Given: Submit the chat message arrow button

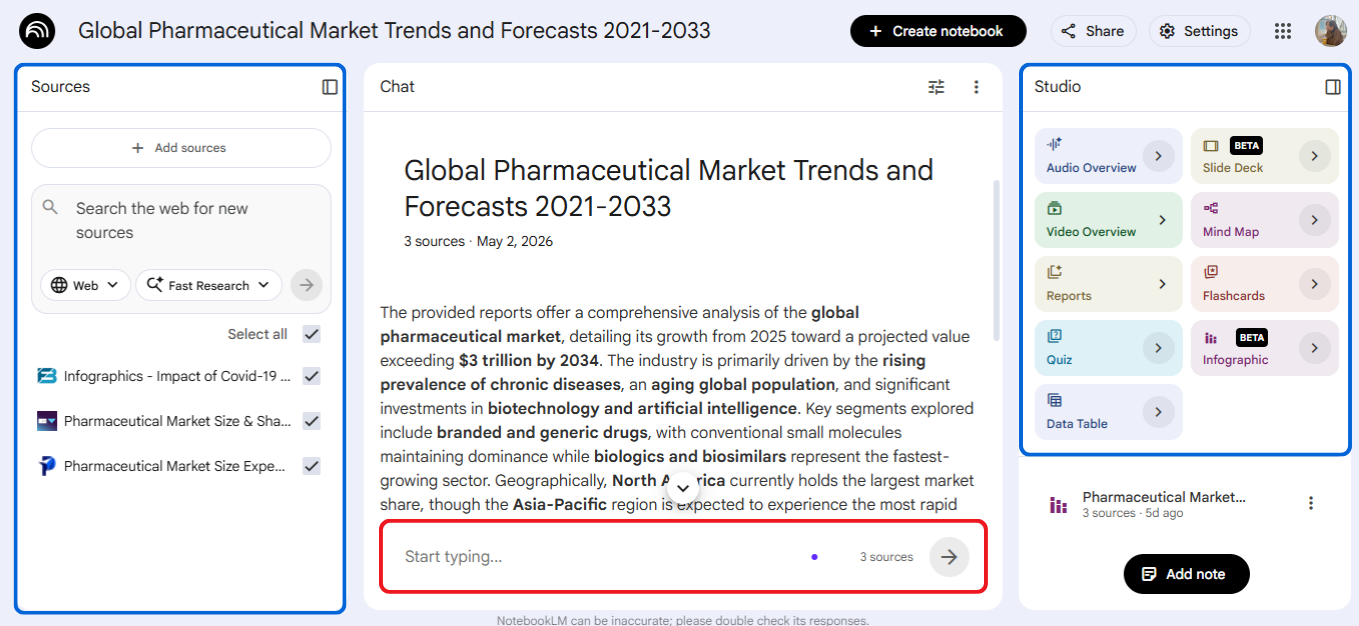Looking at the screenshot, I should [949, 557].
